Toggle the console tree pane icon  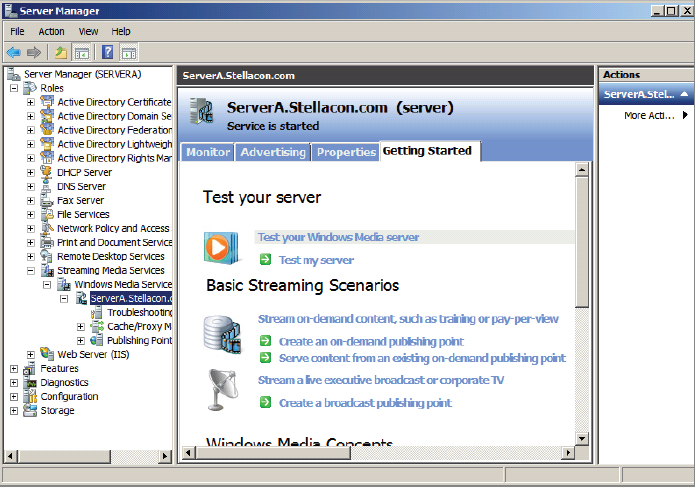(x=82, y=53)
